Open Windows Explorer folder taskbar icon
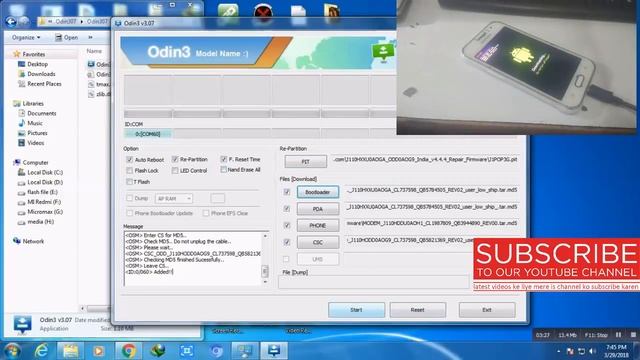The height and width of the screenshot is (360, 640). point(70,351)
